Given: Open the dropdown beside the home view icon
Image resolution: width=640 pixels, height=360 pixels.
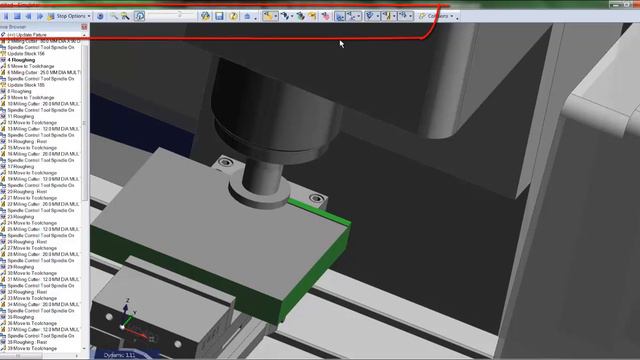Looking at the screenshot, I should 256,17.
